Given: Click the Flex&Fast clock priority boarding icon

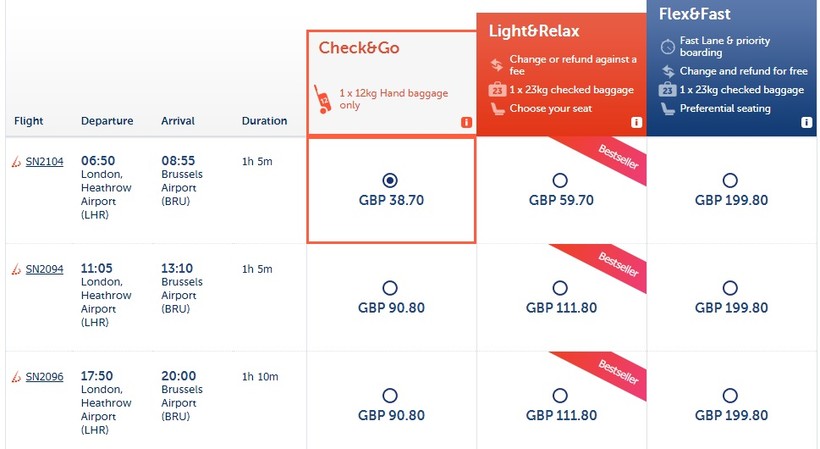Looking at the screenshot, I should [667, 46].
